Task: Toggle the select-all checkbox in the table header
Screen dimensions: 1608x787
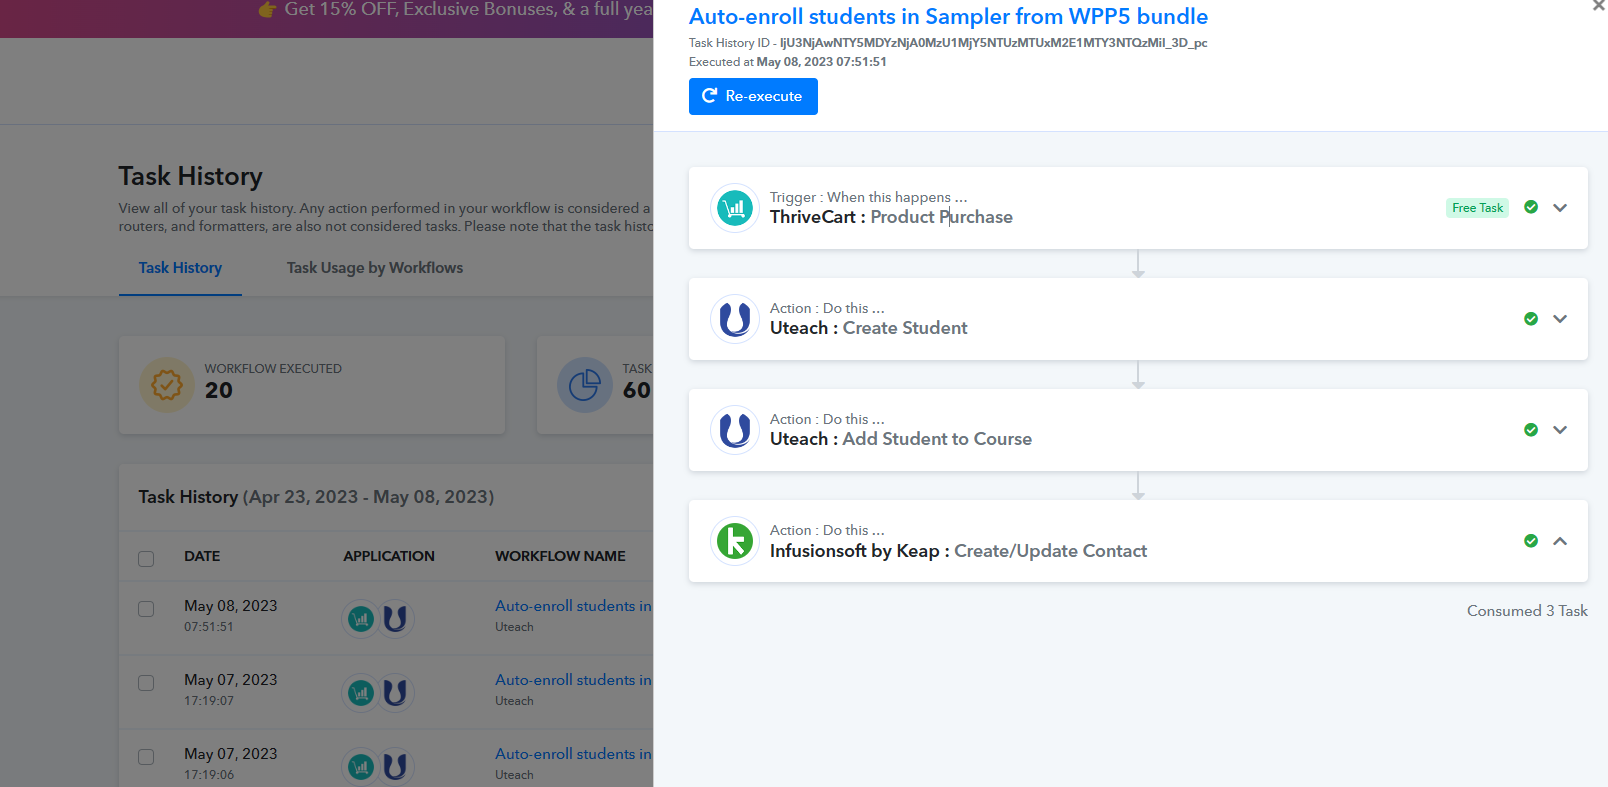Action: coord(146,558)
